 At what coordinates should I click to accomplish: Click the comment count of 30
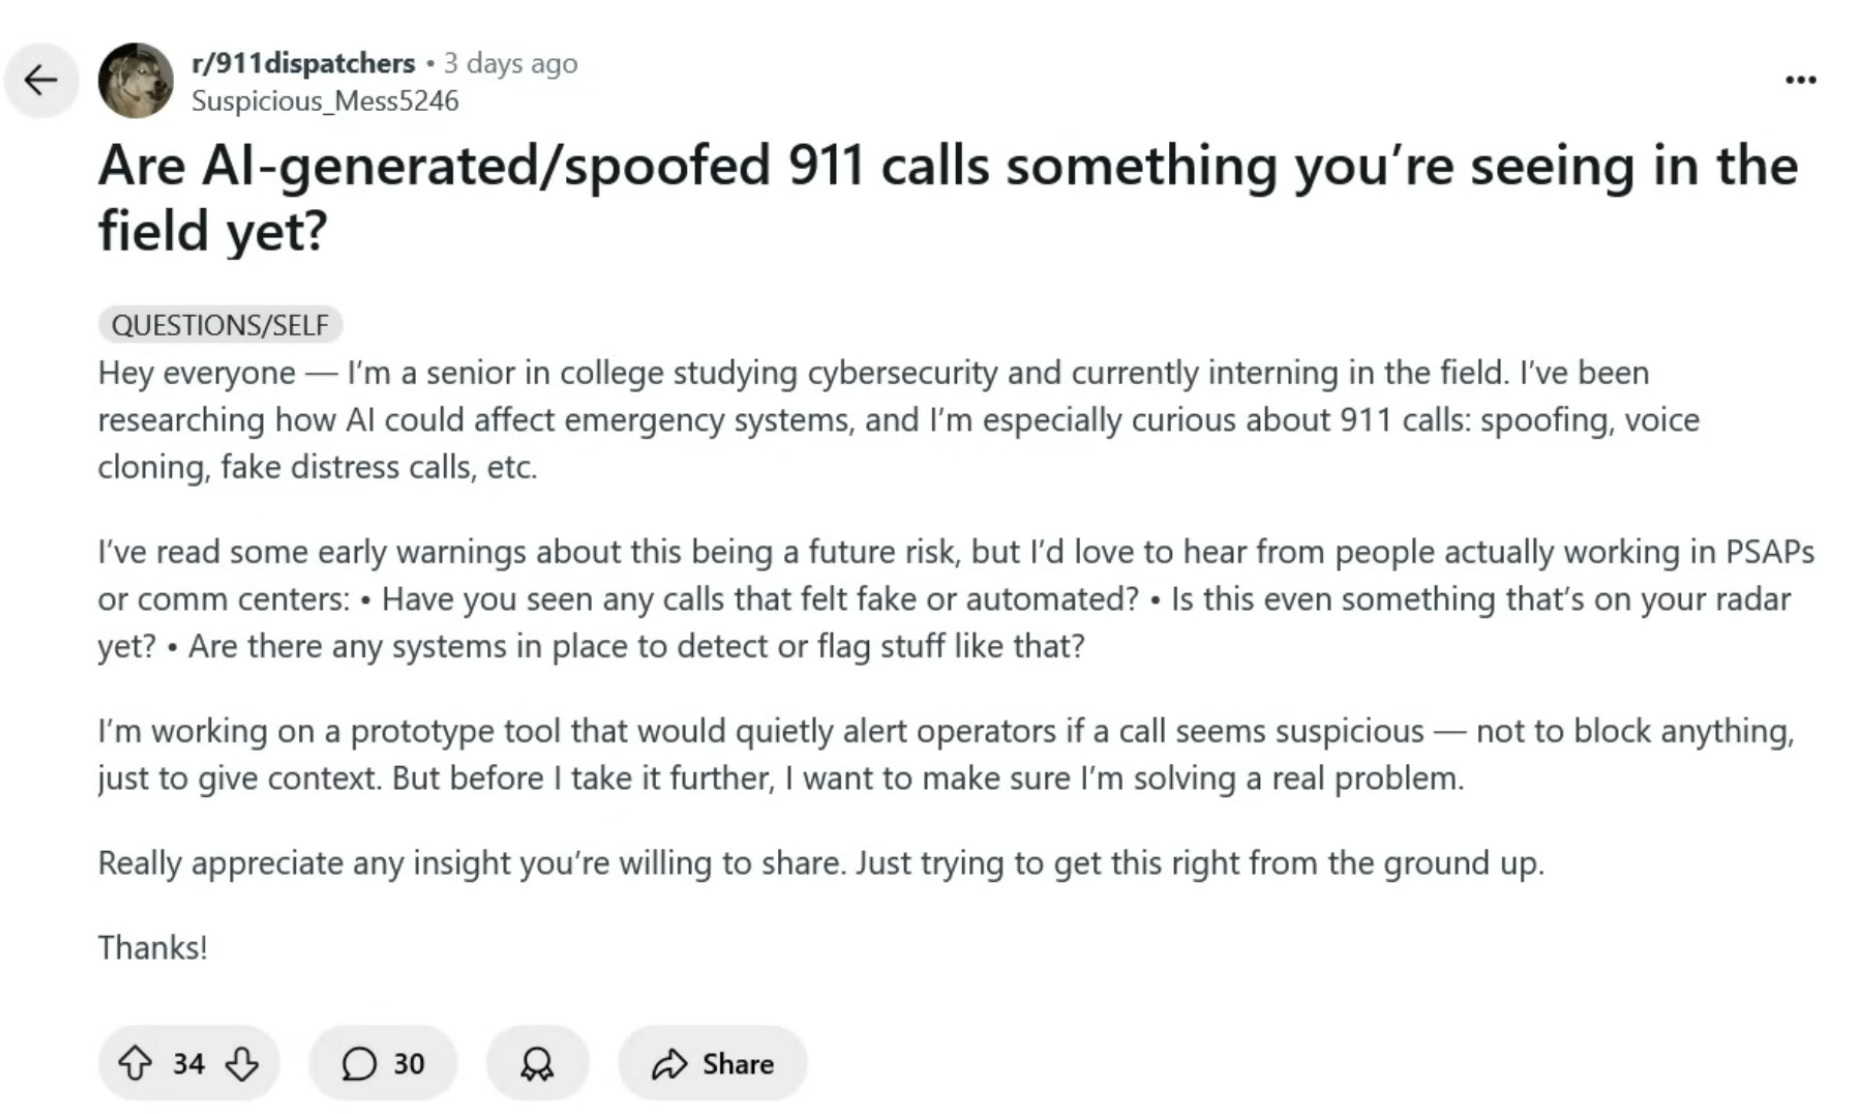[x=408, y=1063]
